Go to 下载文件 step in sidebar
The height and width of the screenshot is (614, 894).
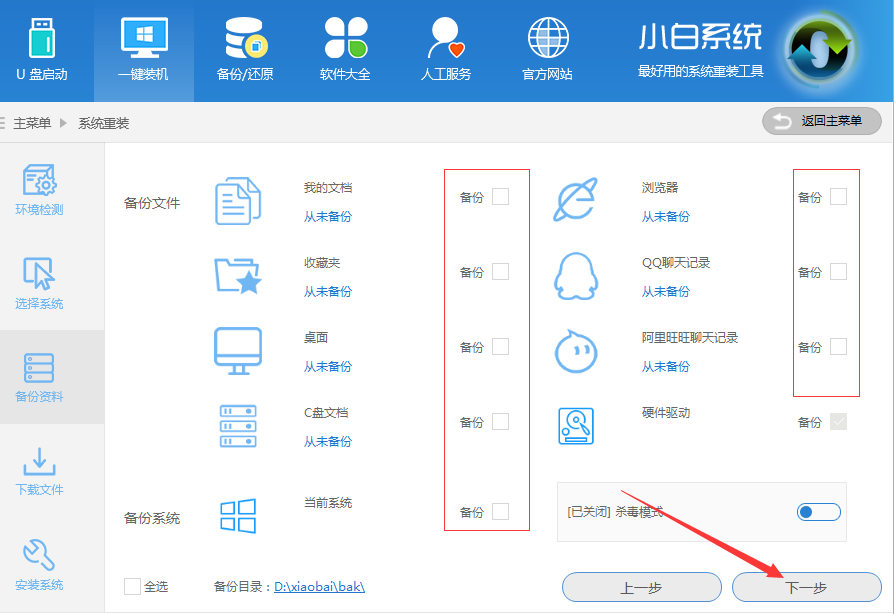(40, 472)
